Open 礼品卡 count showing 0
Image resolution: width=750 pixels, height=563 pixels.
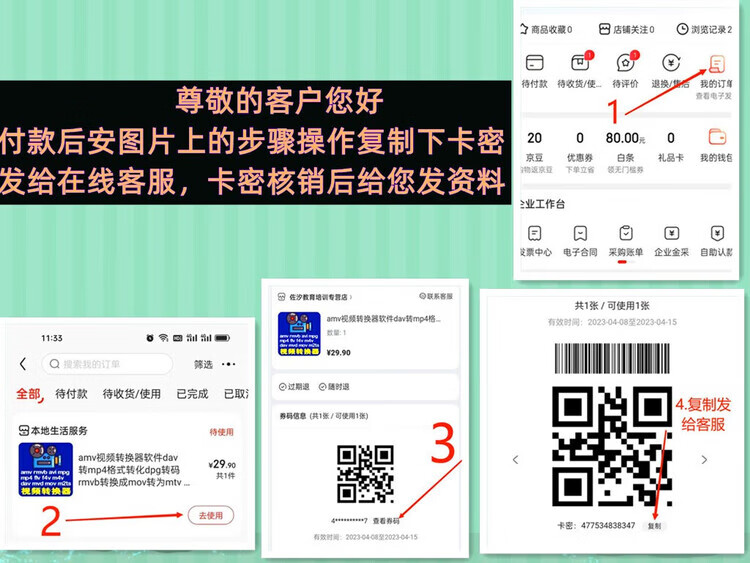[671, 147]
